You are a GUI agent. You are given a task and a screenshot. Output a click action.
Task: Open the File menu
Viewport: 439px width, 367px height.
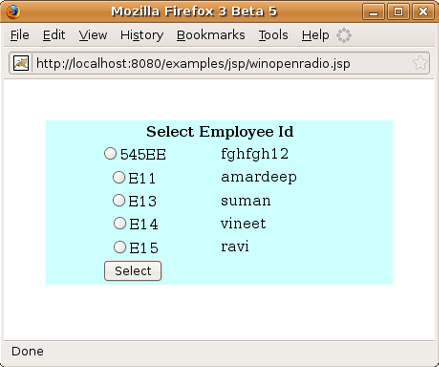tap(20, 35)
